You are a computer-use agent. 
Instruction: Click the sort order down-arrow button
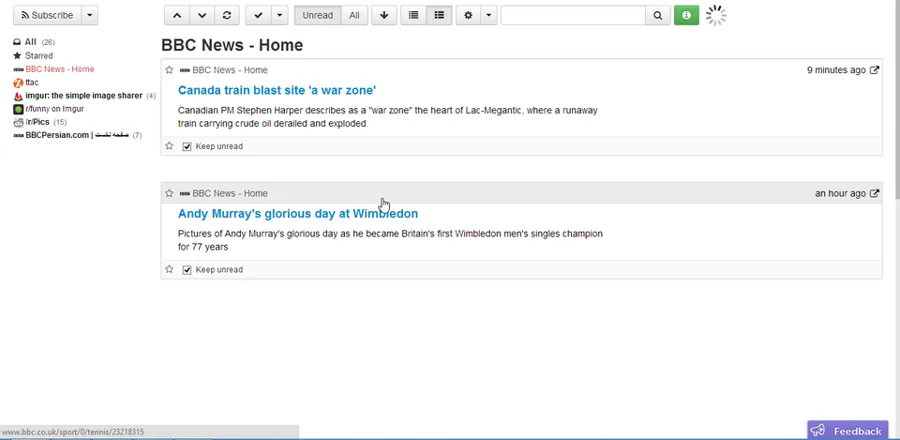384,15
